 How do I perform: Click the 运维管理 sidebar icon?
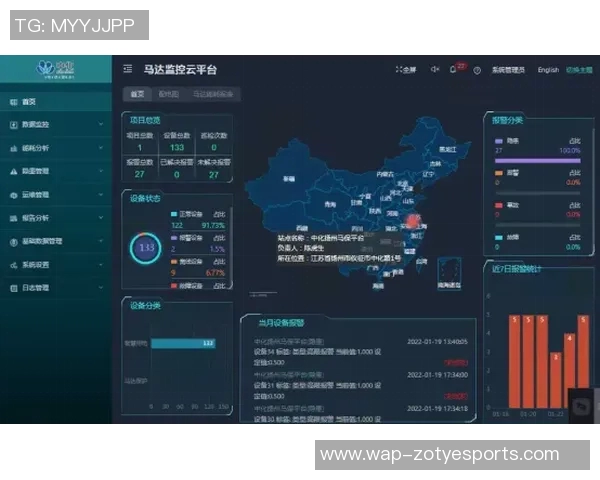pyautogui.click(x=13, y=195)
